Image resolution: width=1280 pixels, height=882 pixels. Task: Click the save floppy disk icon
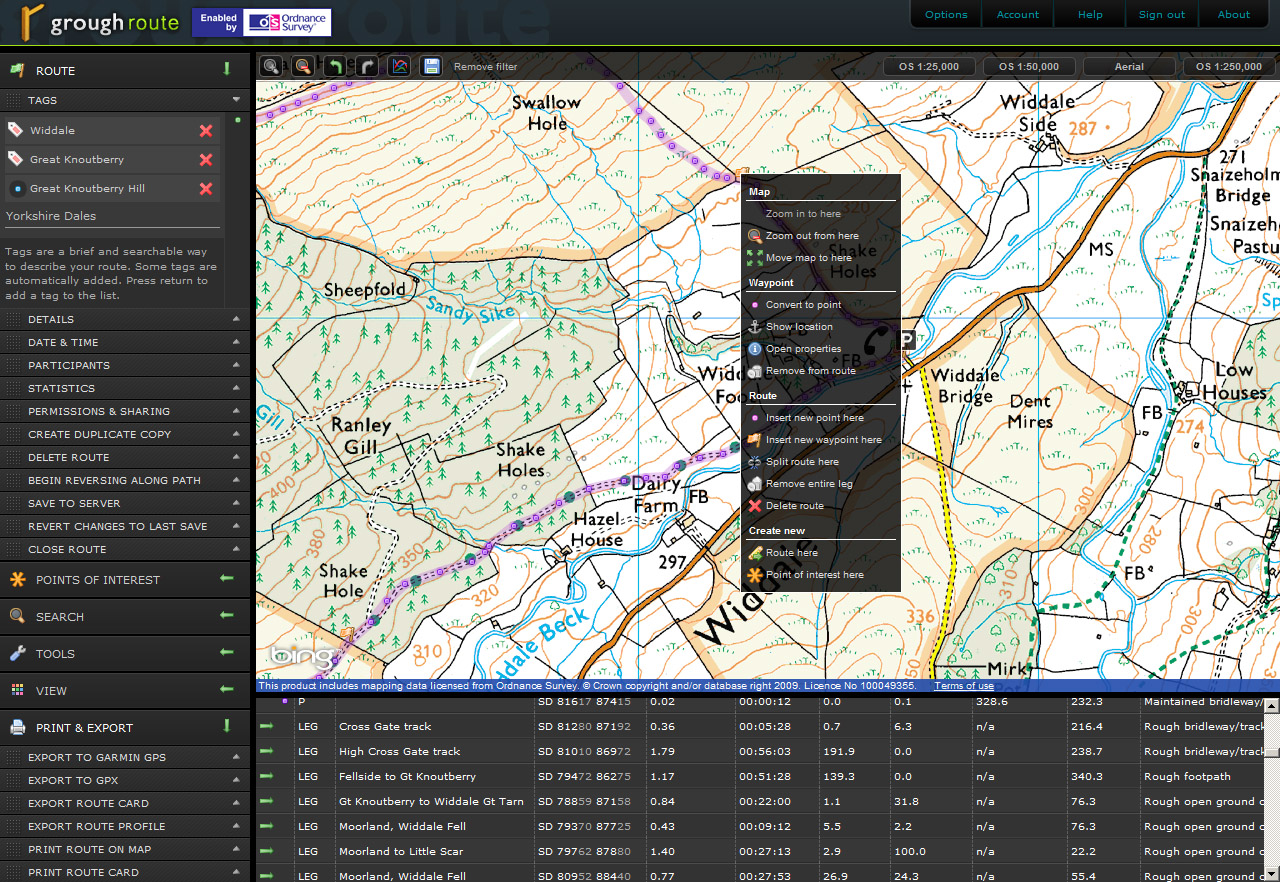coord(430,67)
